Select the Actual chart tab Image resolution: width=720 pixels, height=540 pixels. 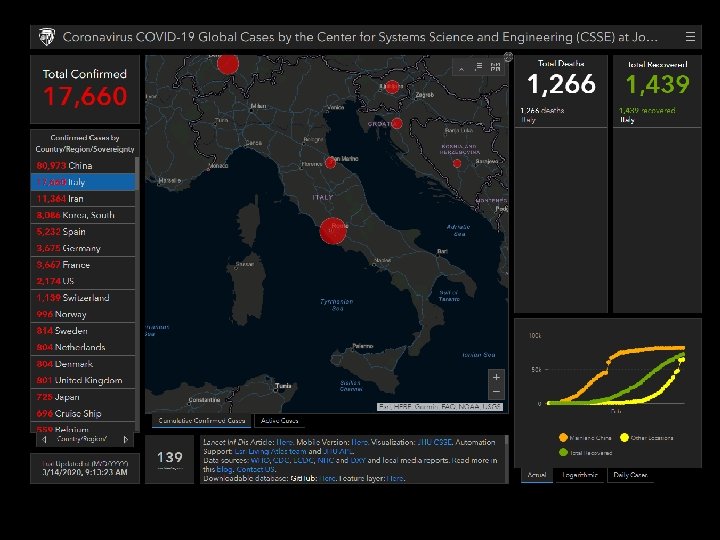(537, 475)
